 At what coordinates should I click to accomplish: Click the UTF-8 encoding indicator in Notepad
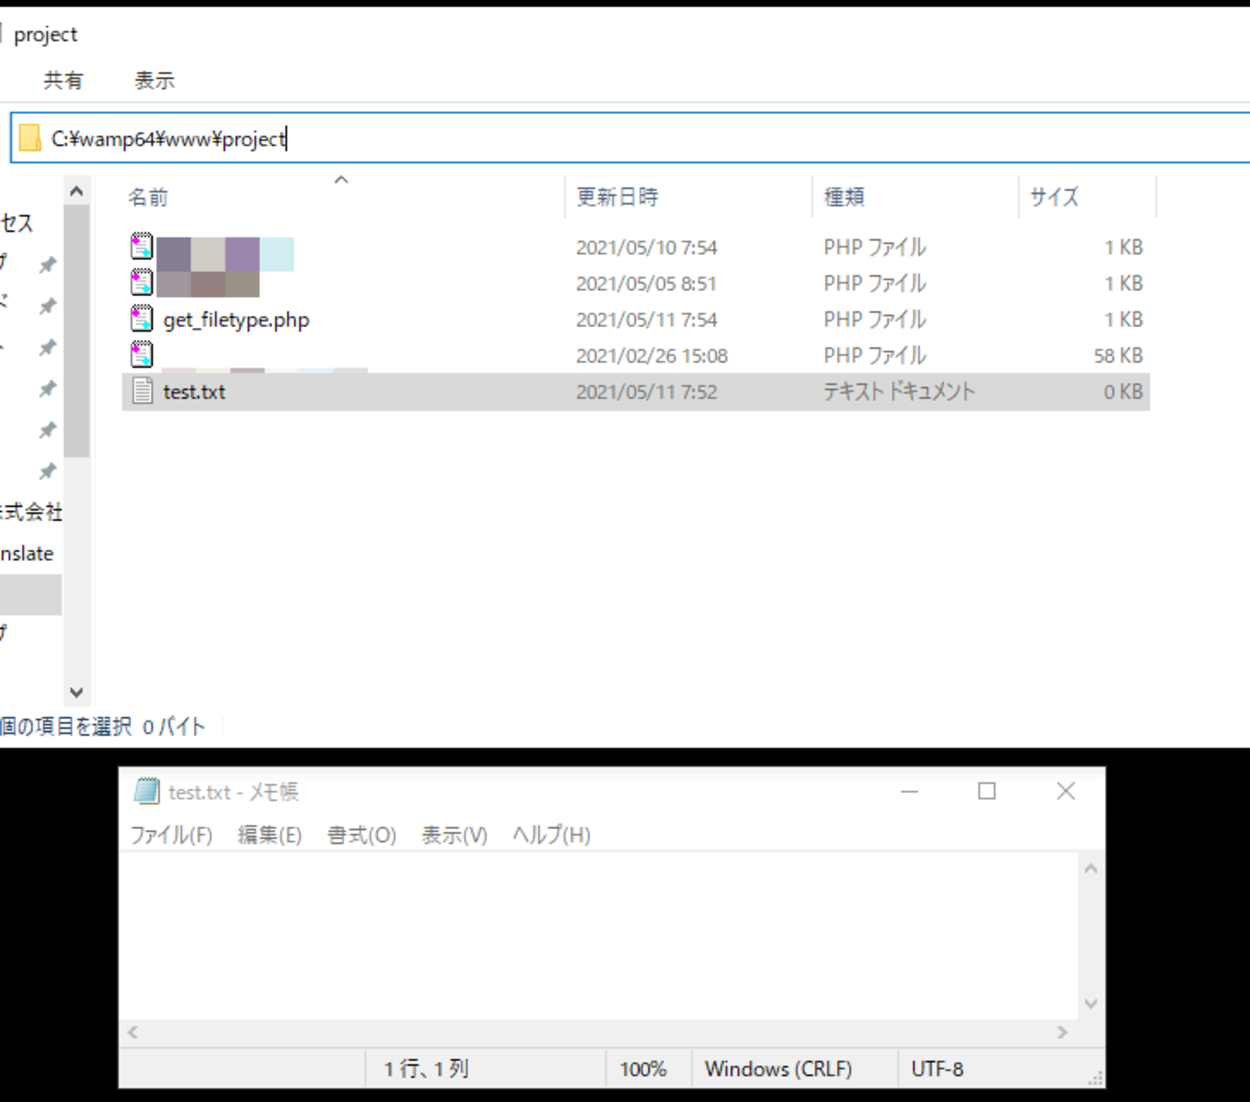click(937, 1068)
